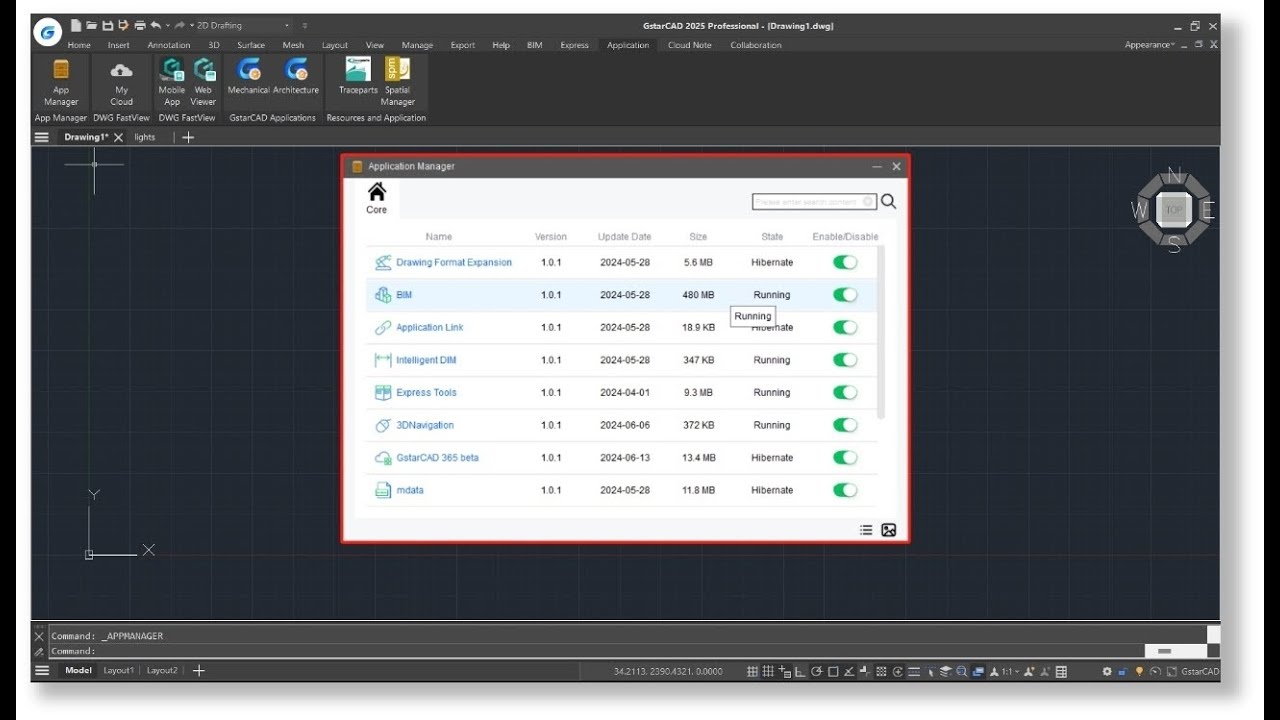This screenshot has height=720, width=1280.
Task: Click the Open folder icon in quick access toolbar
Action: [92, 25]
